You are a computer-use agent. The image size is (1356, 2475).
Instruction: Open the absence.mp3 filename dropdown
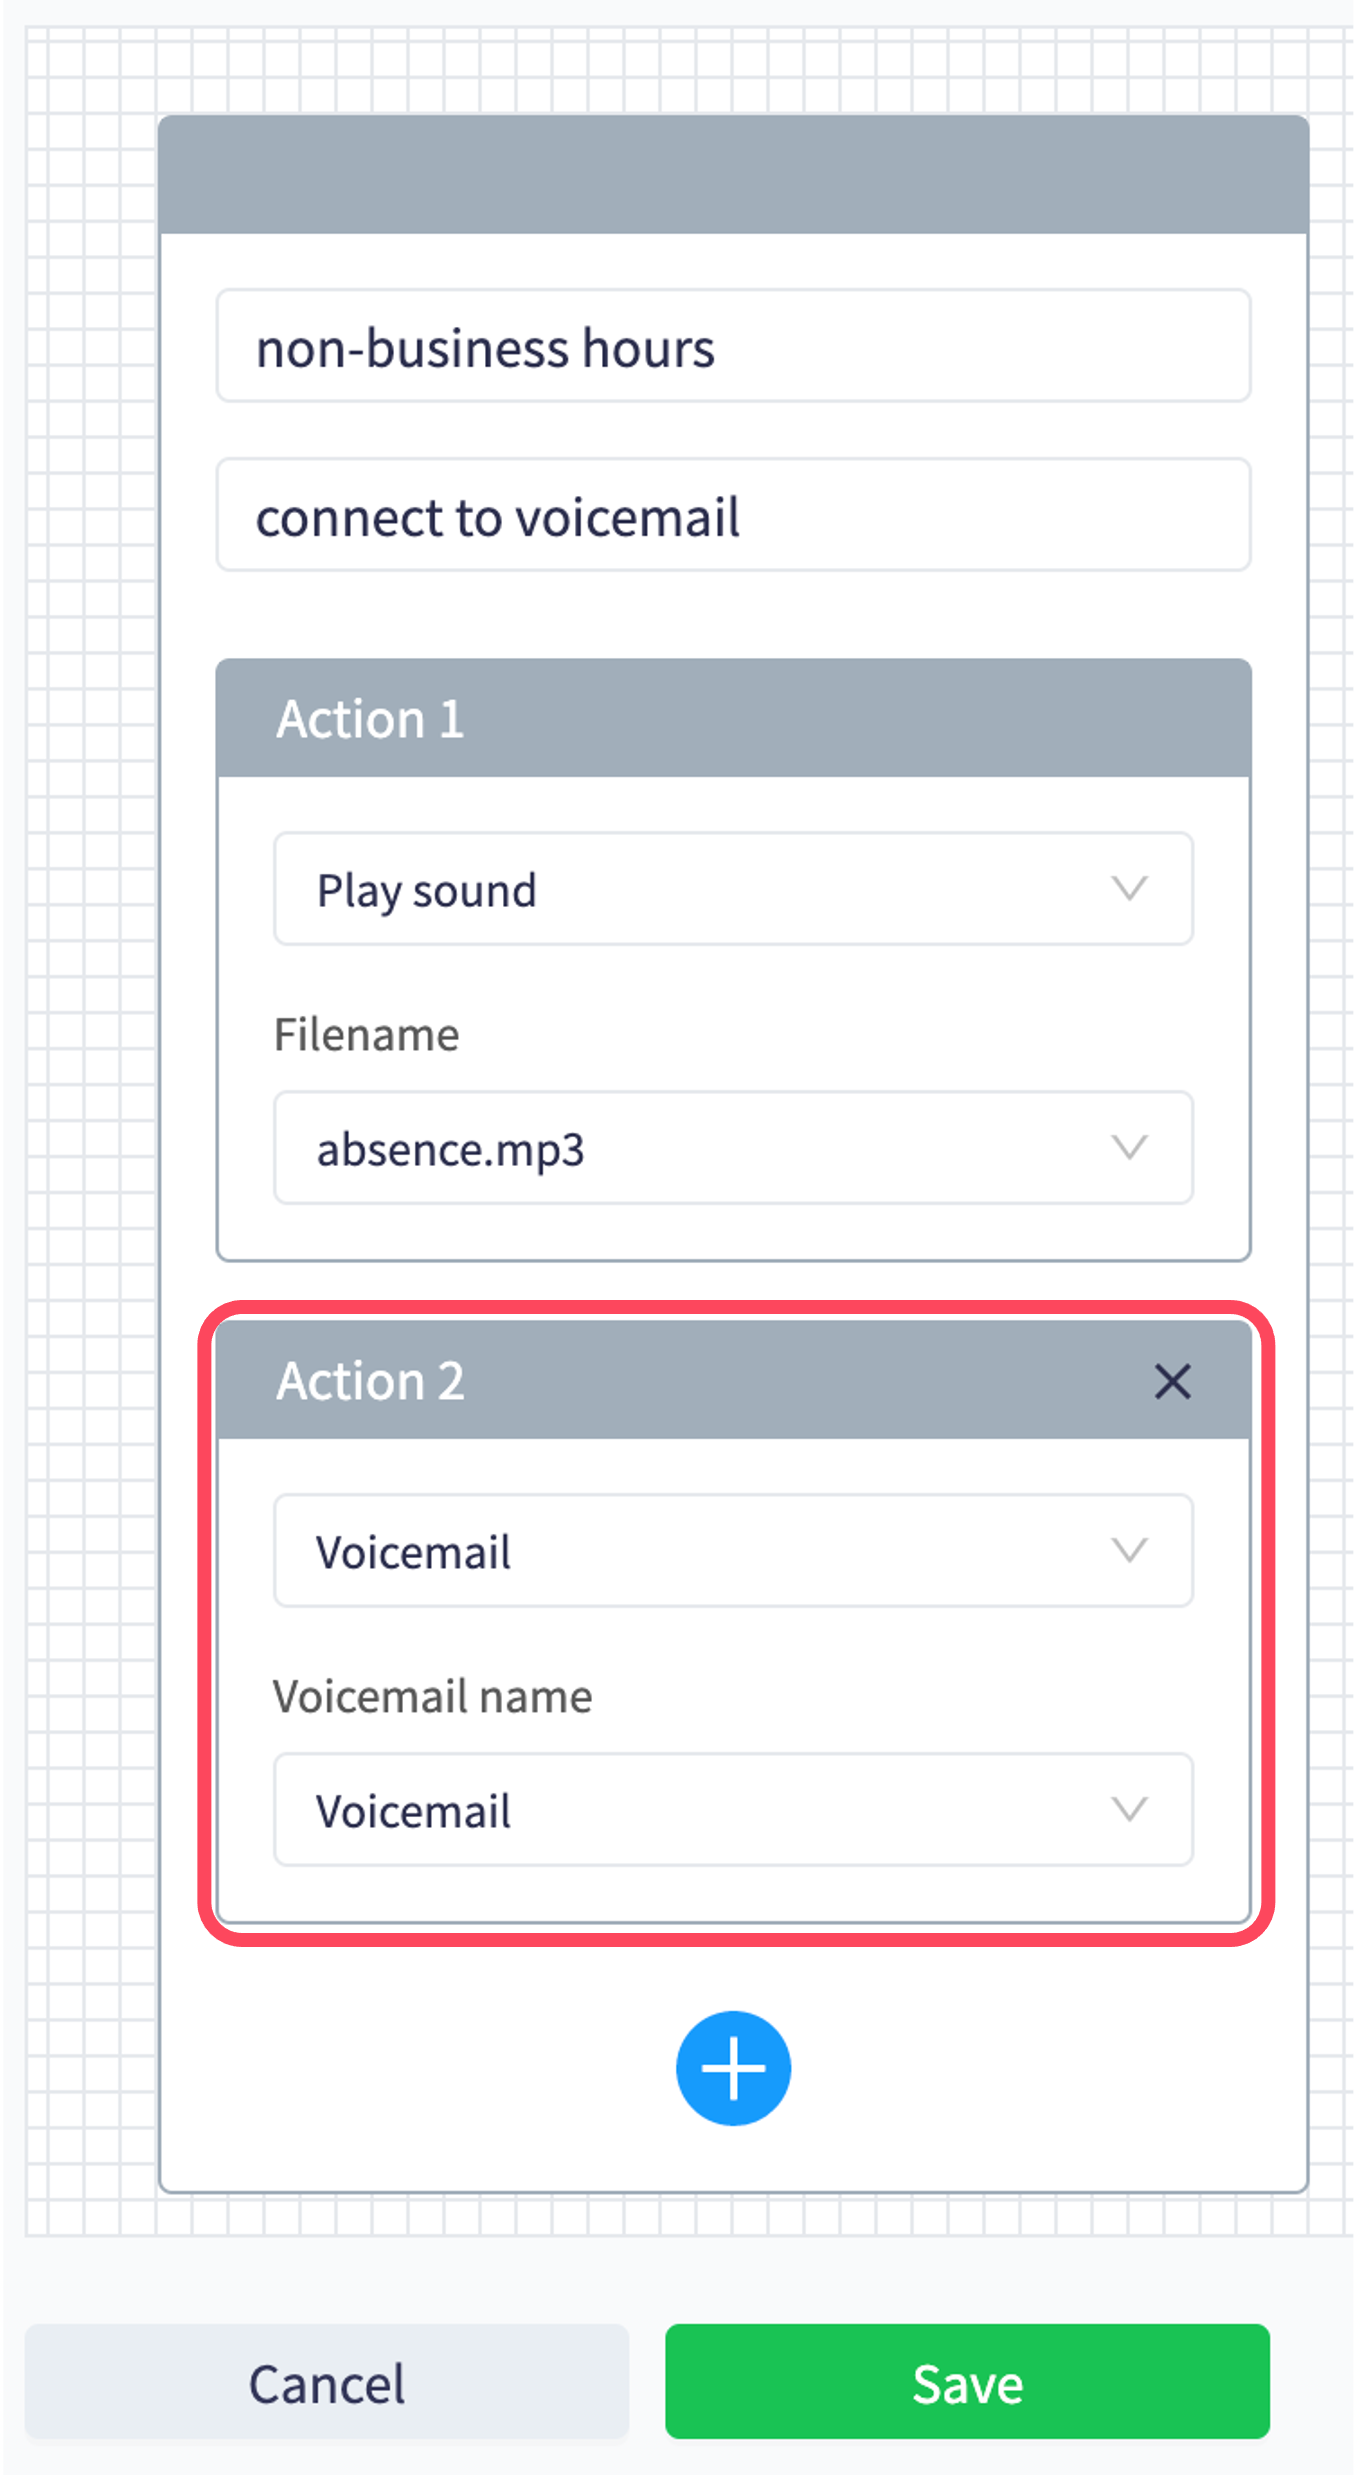(700, 1148)
